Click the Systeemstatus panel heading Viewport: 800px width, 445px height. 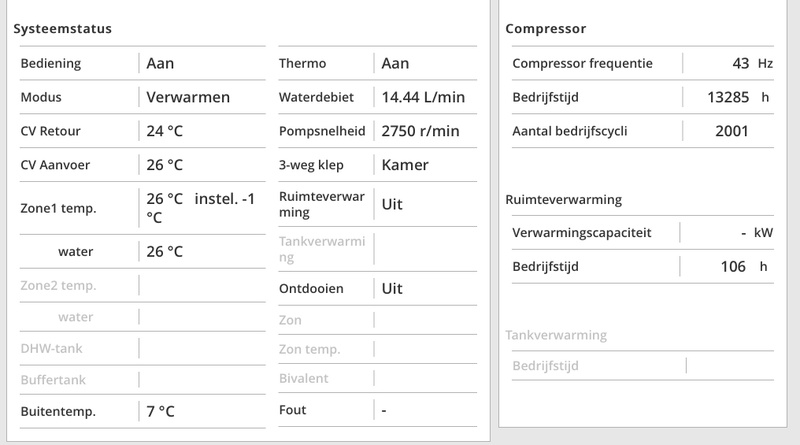pyautogui.click(x=62, y=29)
